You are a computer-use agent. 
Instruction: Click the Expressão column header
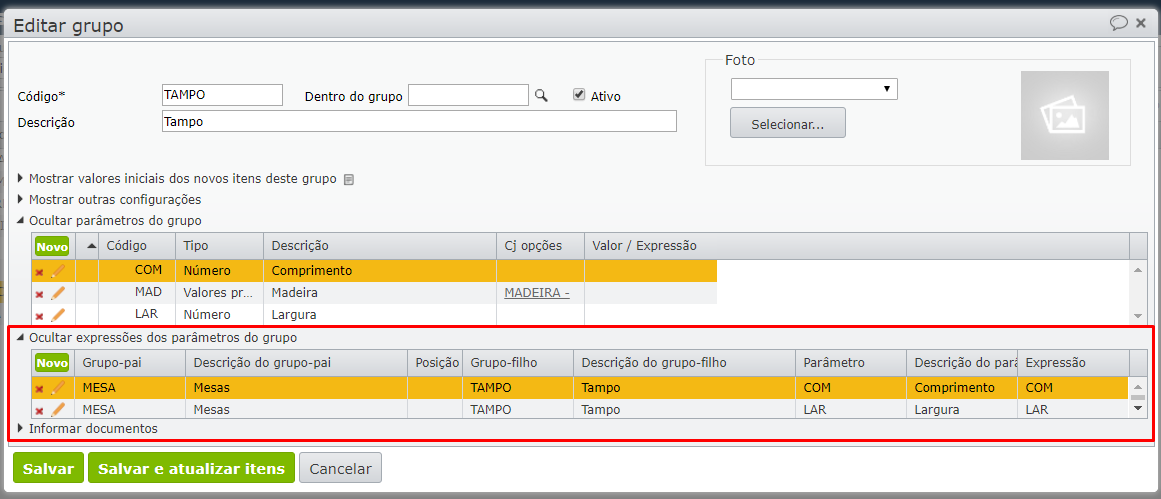1073,363
